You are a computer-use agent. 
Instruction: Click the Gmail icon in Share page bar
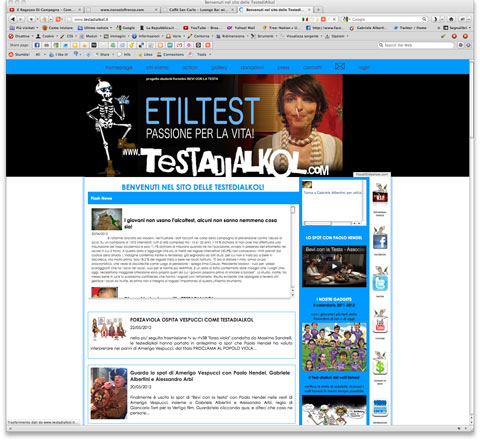click(x=179, y=45)
